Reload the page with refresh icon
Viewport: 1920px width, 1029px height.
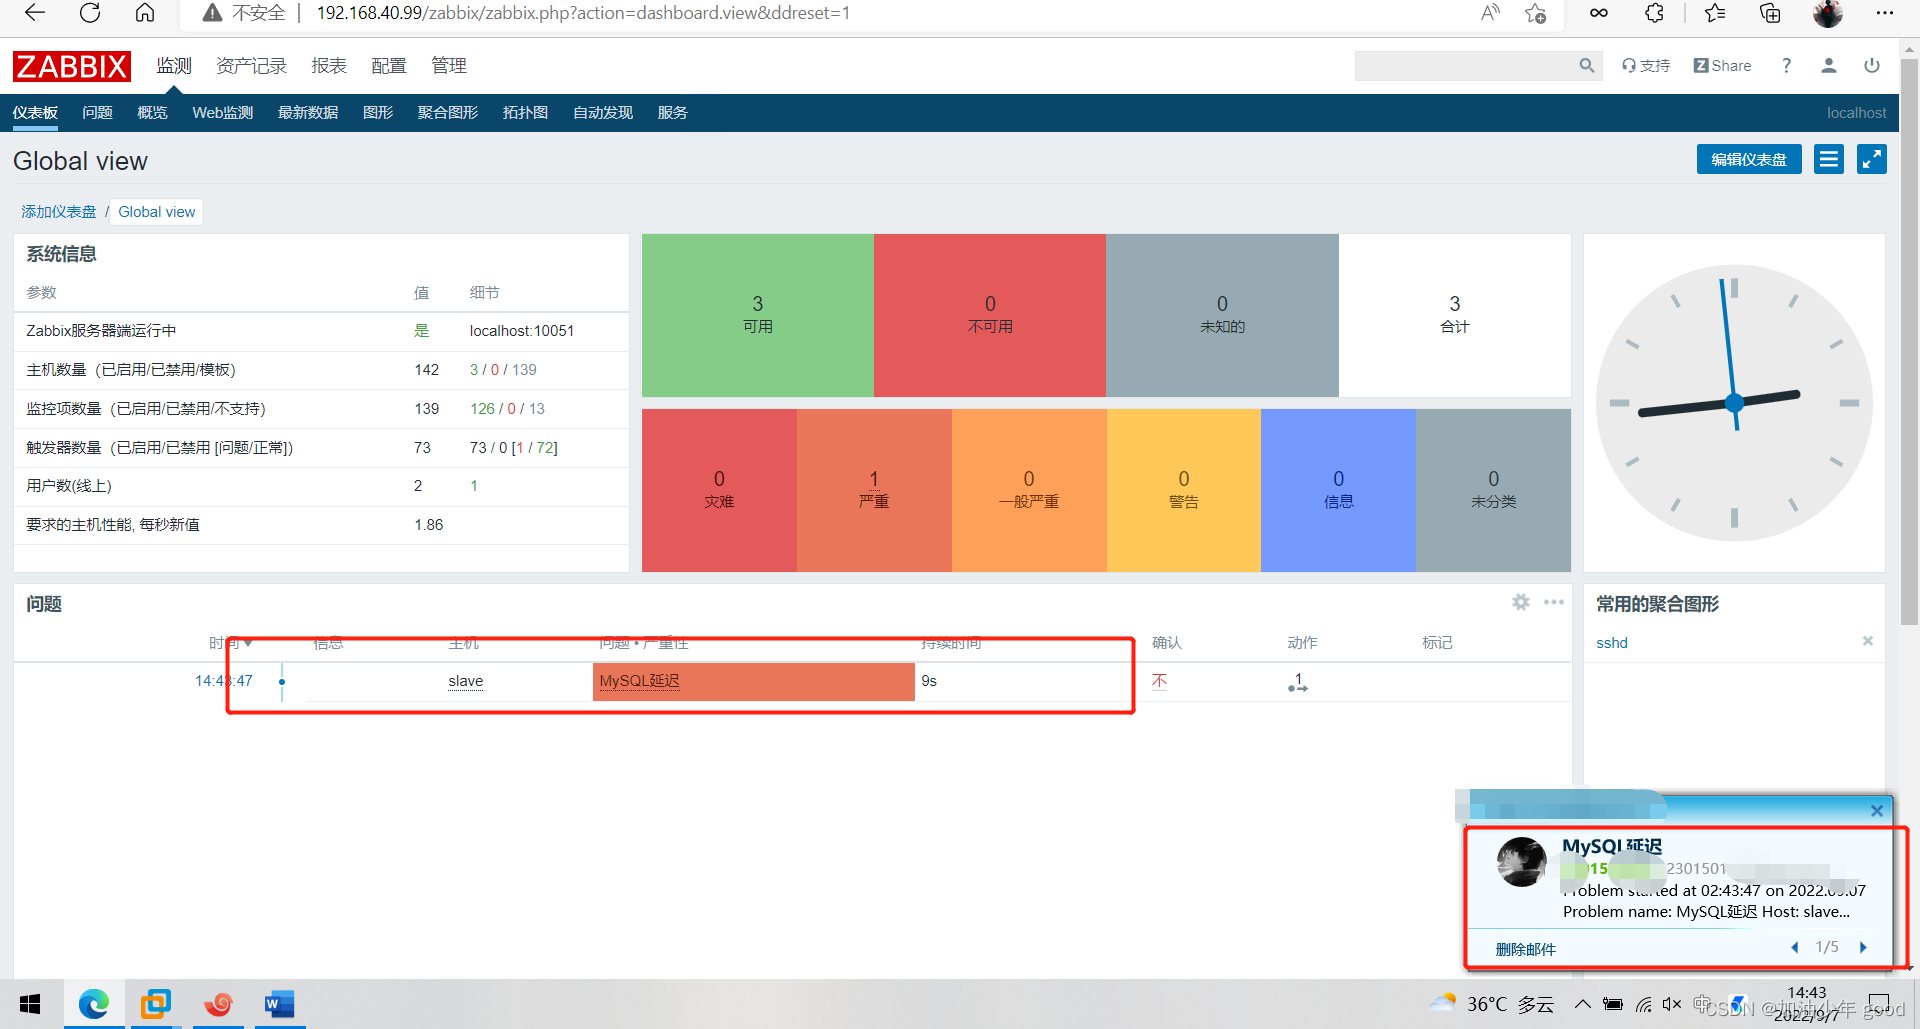pos(90,13)
